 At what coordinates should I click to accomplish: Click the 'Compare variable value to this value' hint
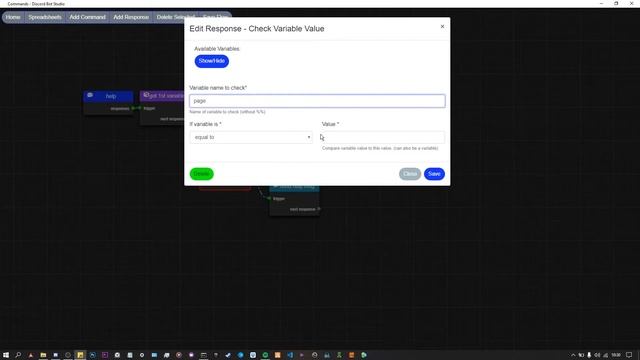coord(380,148)
